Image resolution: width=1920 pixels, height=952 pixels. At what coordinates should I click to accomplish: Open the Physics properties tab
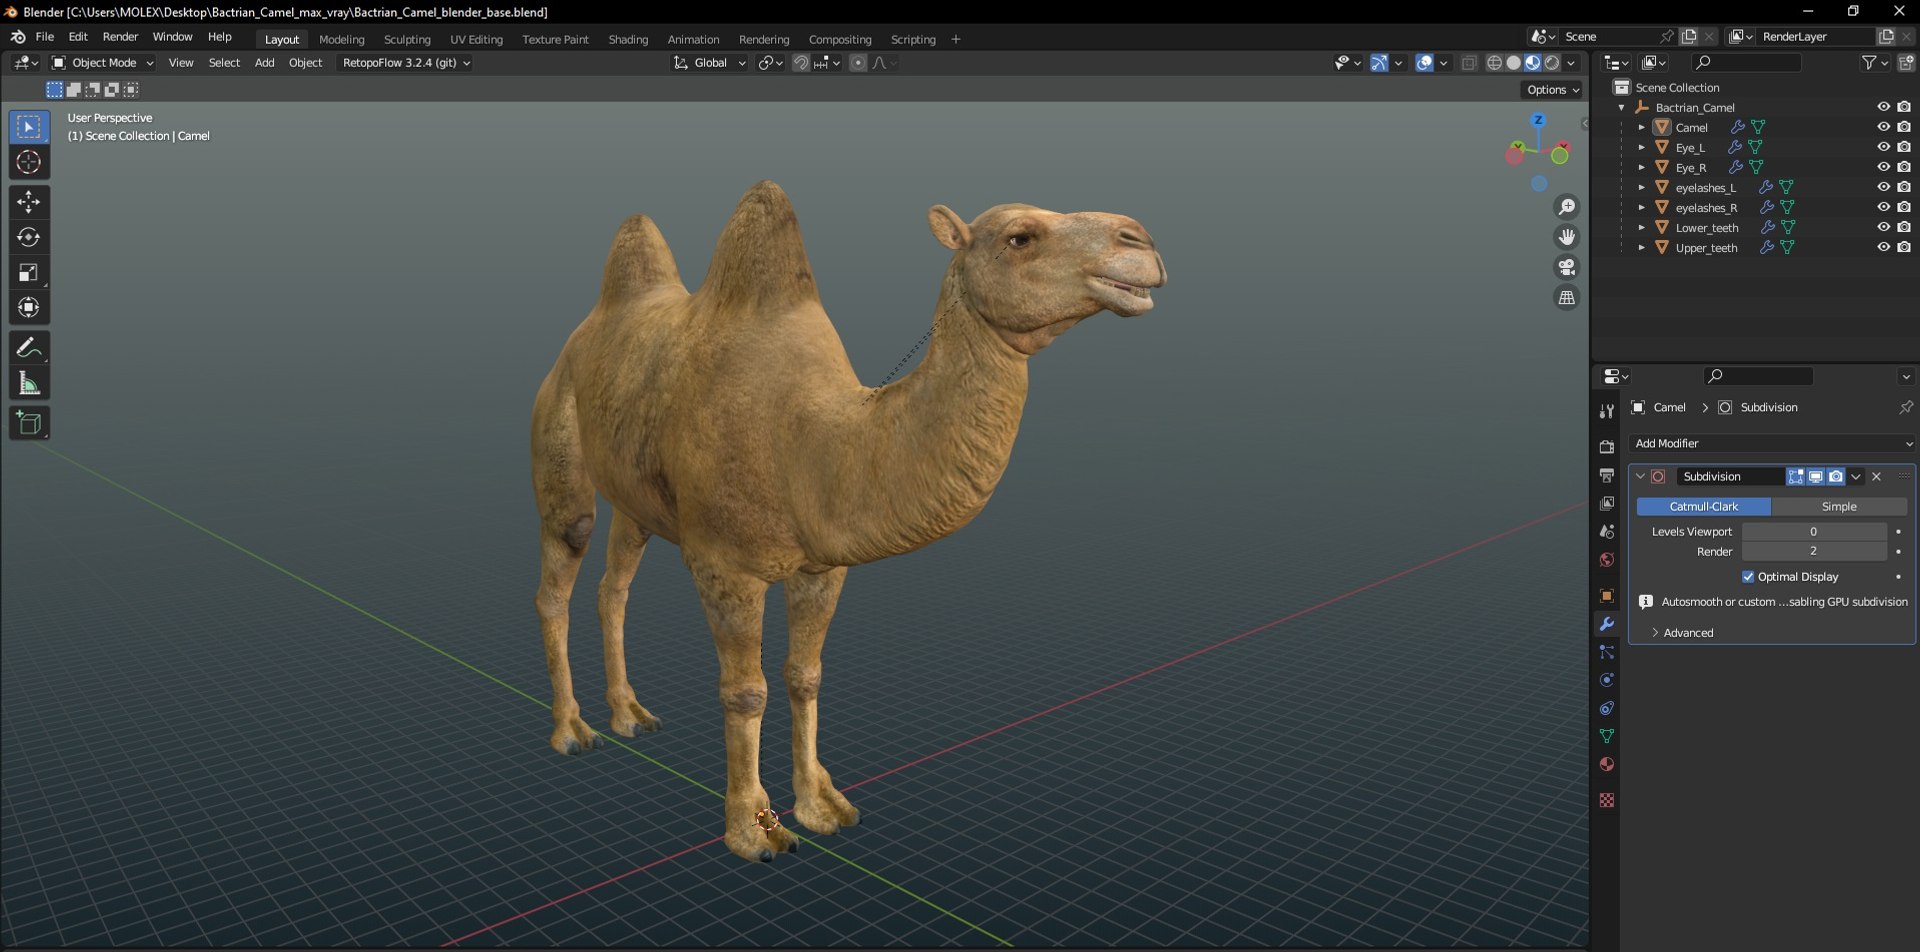click(x=1606, y=679)
